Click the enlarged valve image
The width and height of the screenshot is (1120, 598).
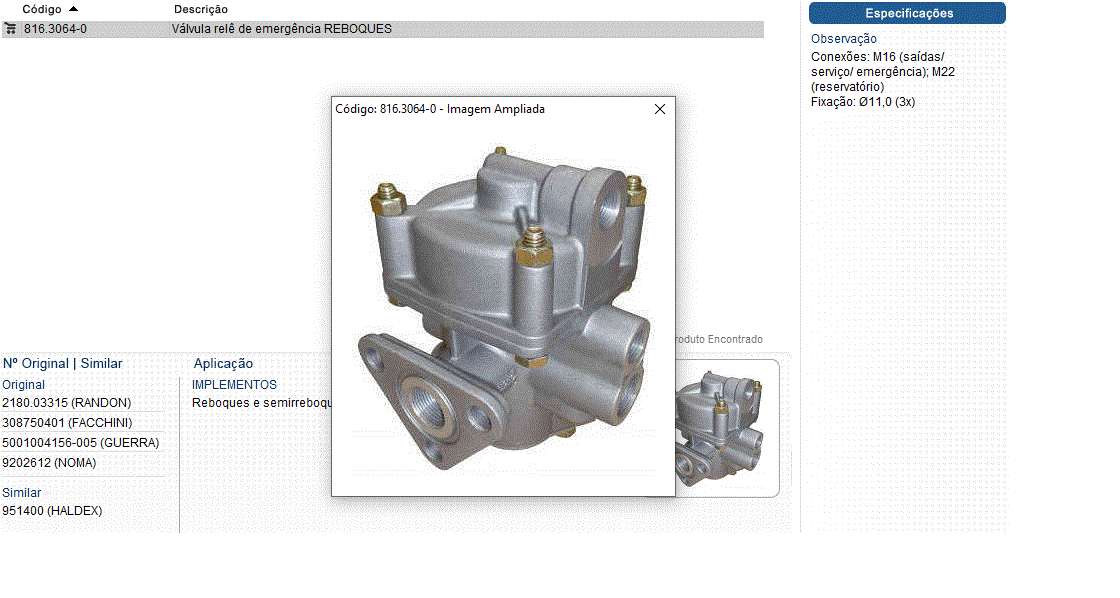click(x=503, y=310)
